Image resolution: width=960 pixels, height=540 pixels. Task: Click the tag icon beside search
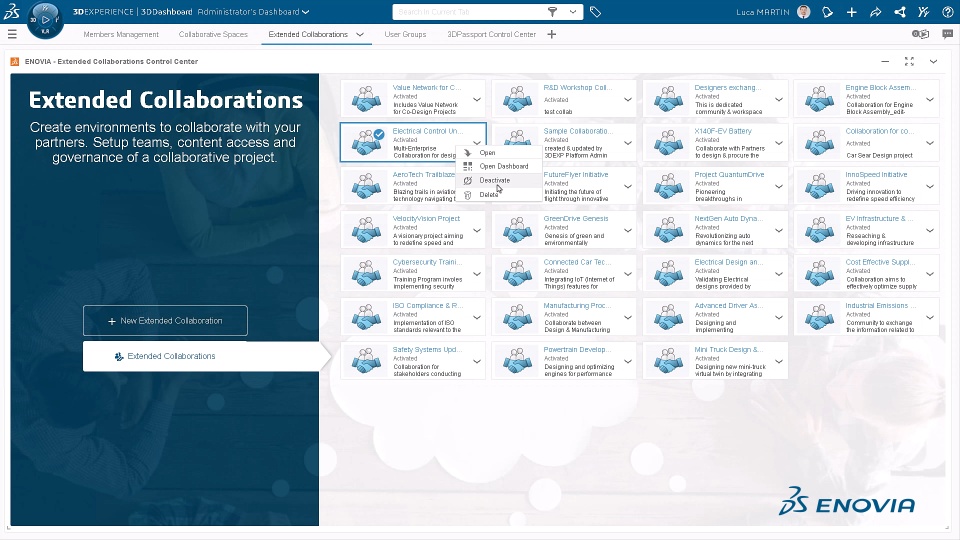[x=595, y=12]
